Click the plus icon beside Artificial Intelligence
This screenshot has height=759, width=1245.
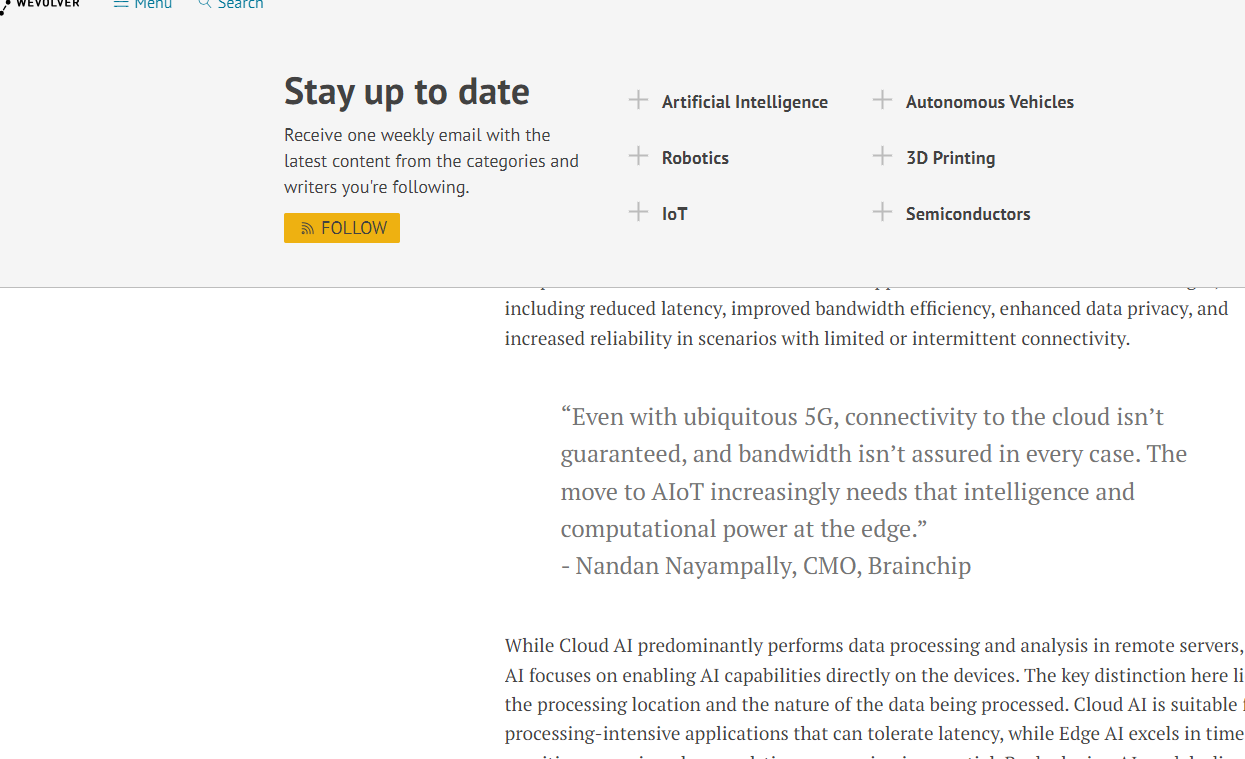(x=638, y=100)
